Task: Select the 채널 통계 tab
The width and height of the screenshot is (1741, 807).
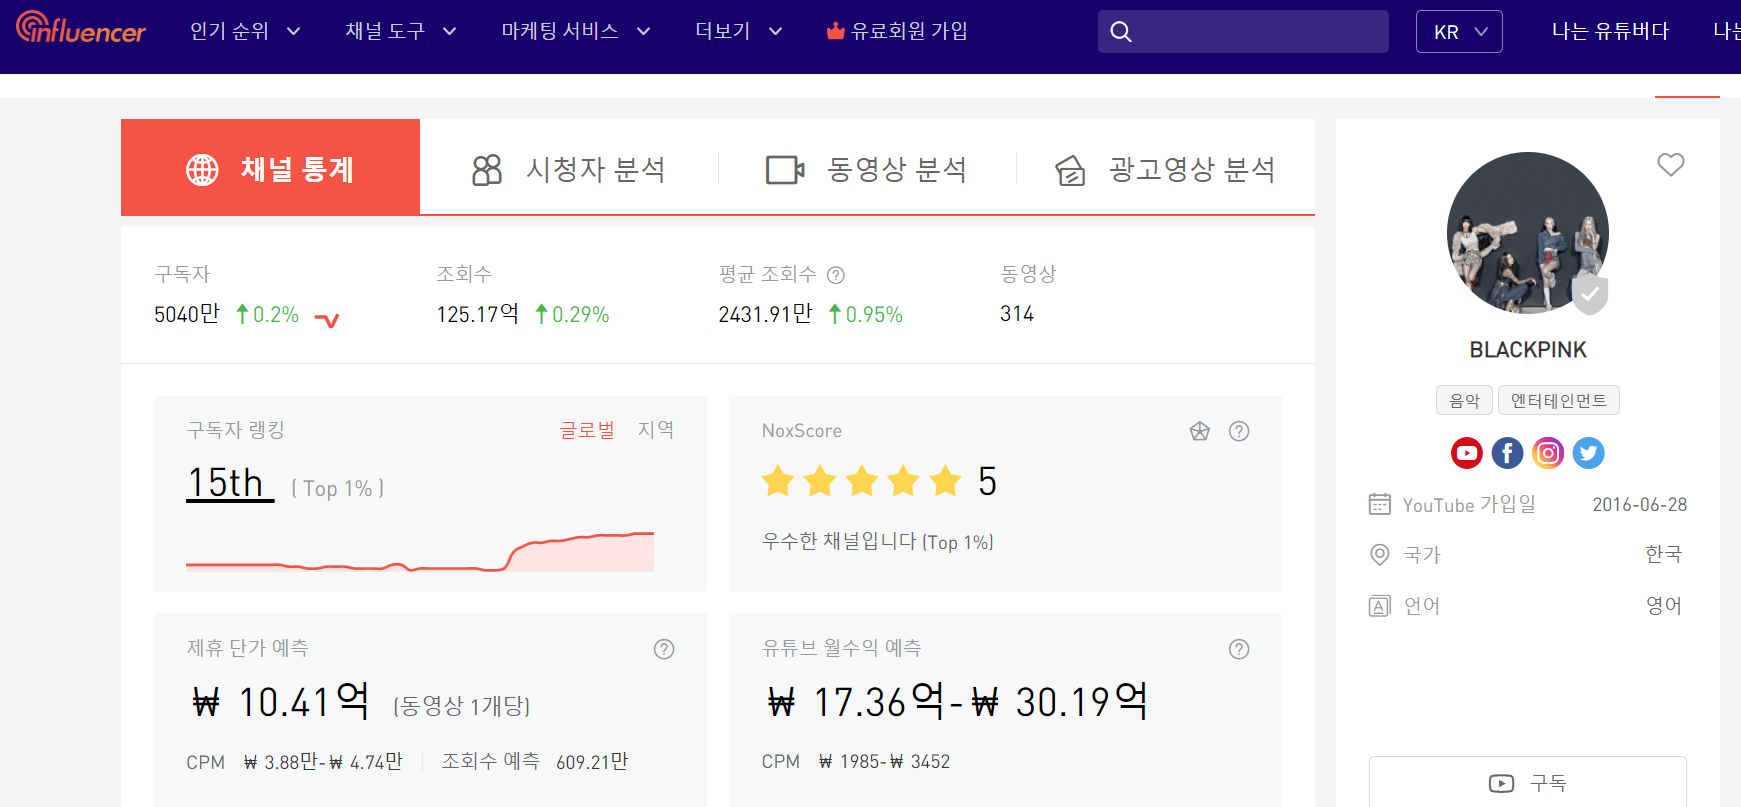Action: coord(270,167)
